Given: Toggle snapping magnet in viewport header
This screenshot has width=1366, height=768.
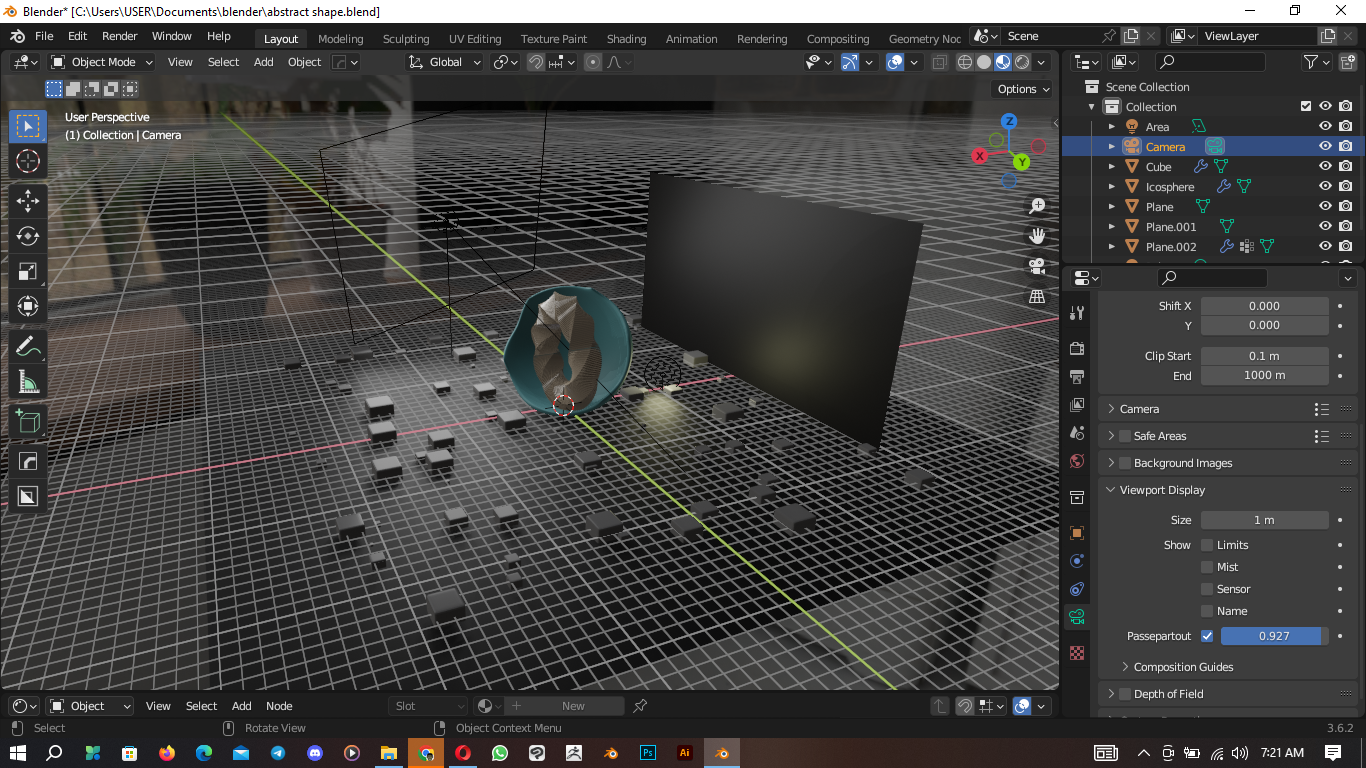Looking at the screenshot, I should [x=536, y=62].
